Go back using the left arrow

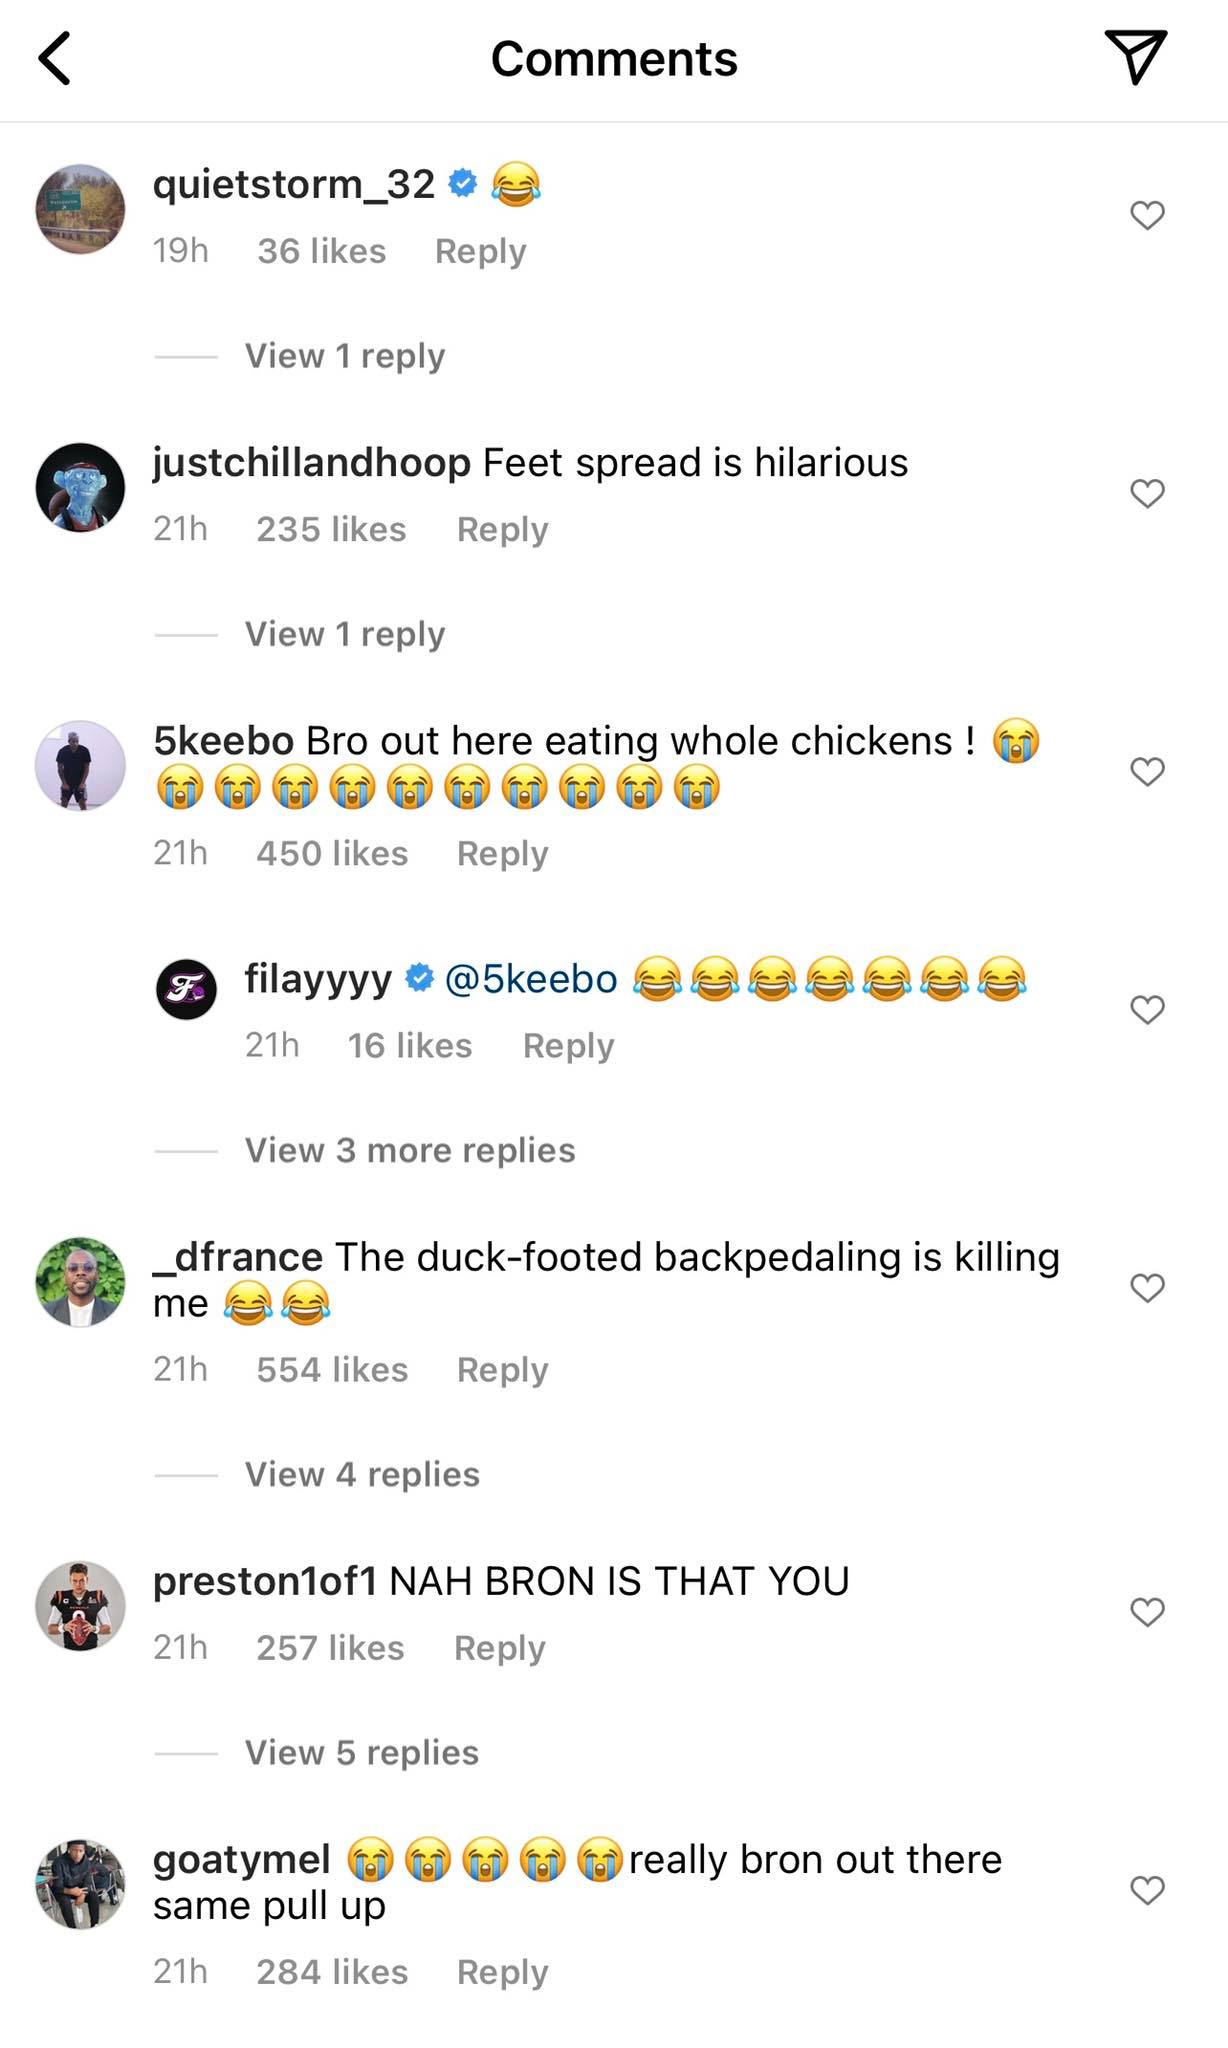click(56, 58)
